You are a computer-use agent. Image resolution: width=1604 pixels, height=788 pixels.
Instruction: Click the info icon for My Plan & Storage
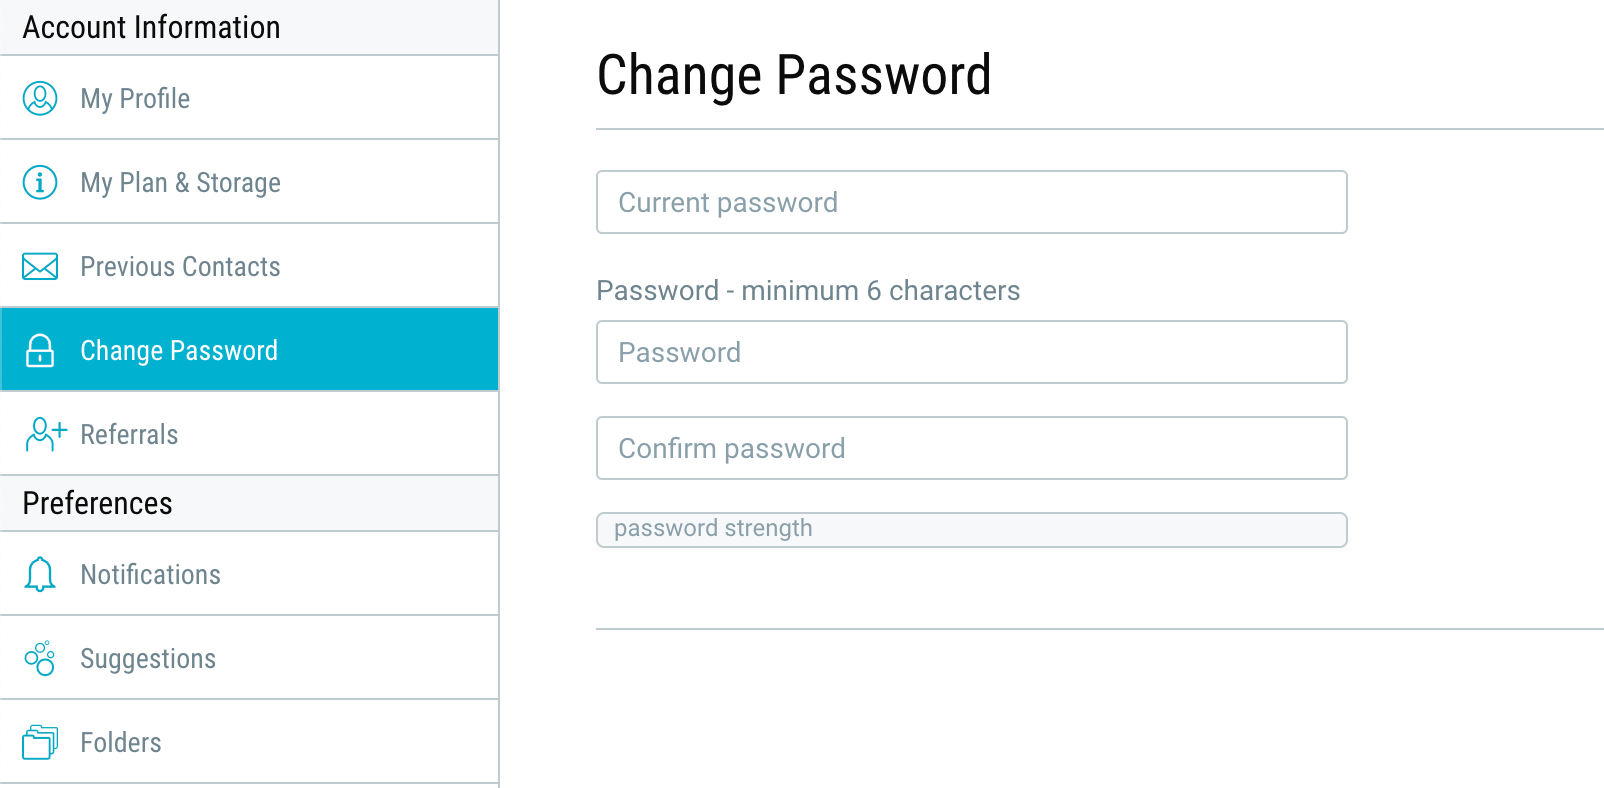click(x=40, y=182)
